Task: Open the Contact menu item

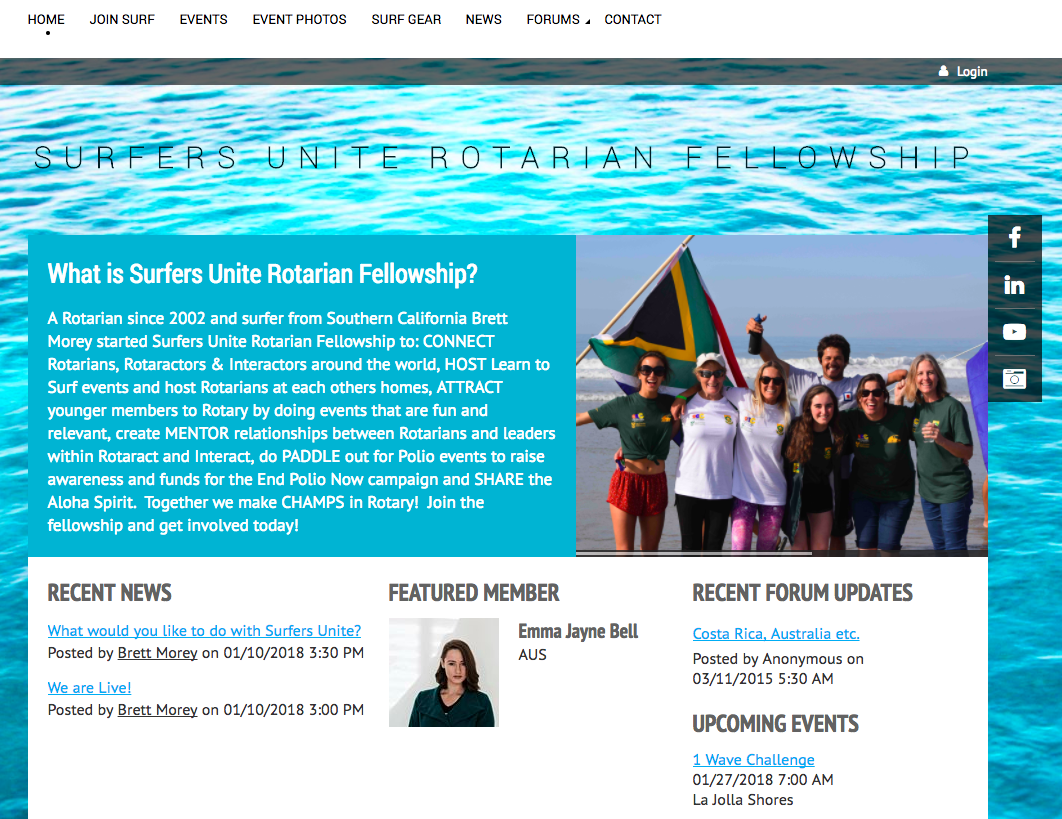Action: pos(633,20)
